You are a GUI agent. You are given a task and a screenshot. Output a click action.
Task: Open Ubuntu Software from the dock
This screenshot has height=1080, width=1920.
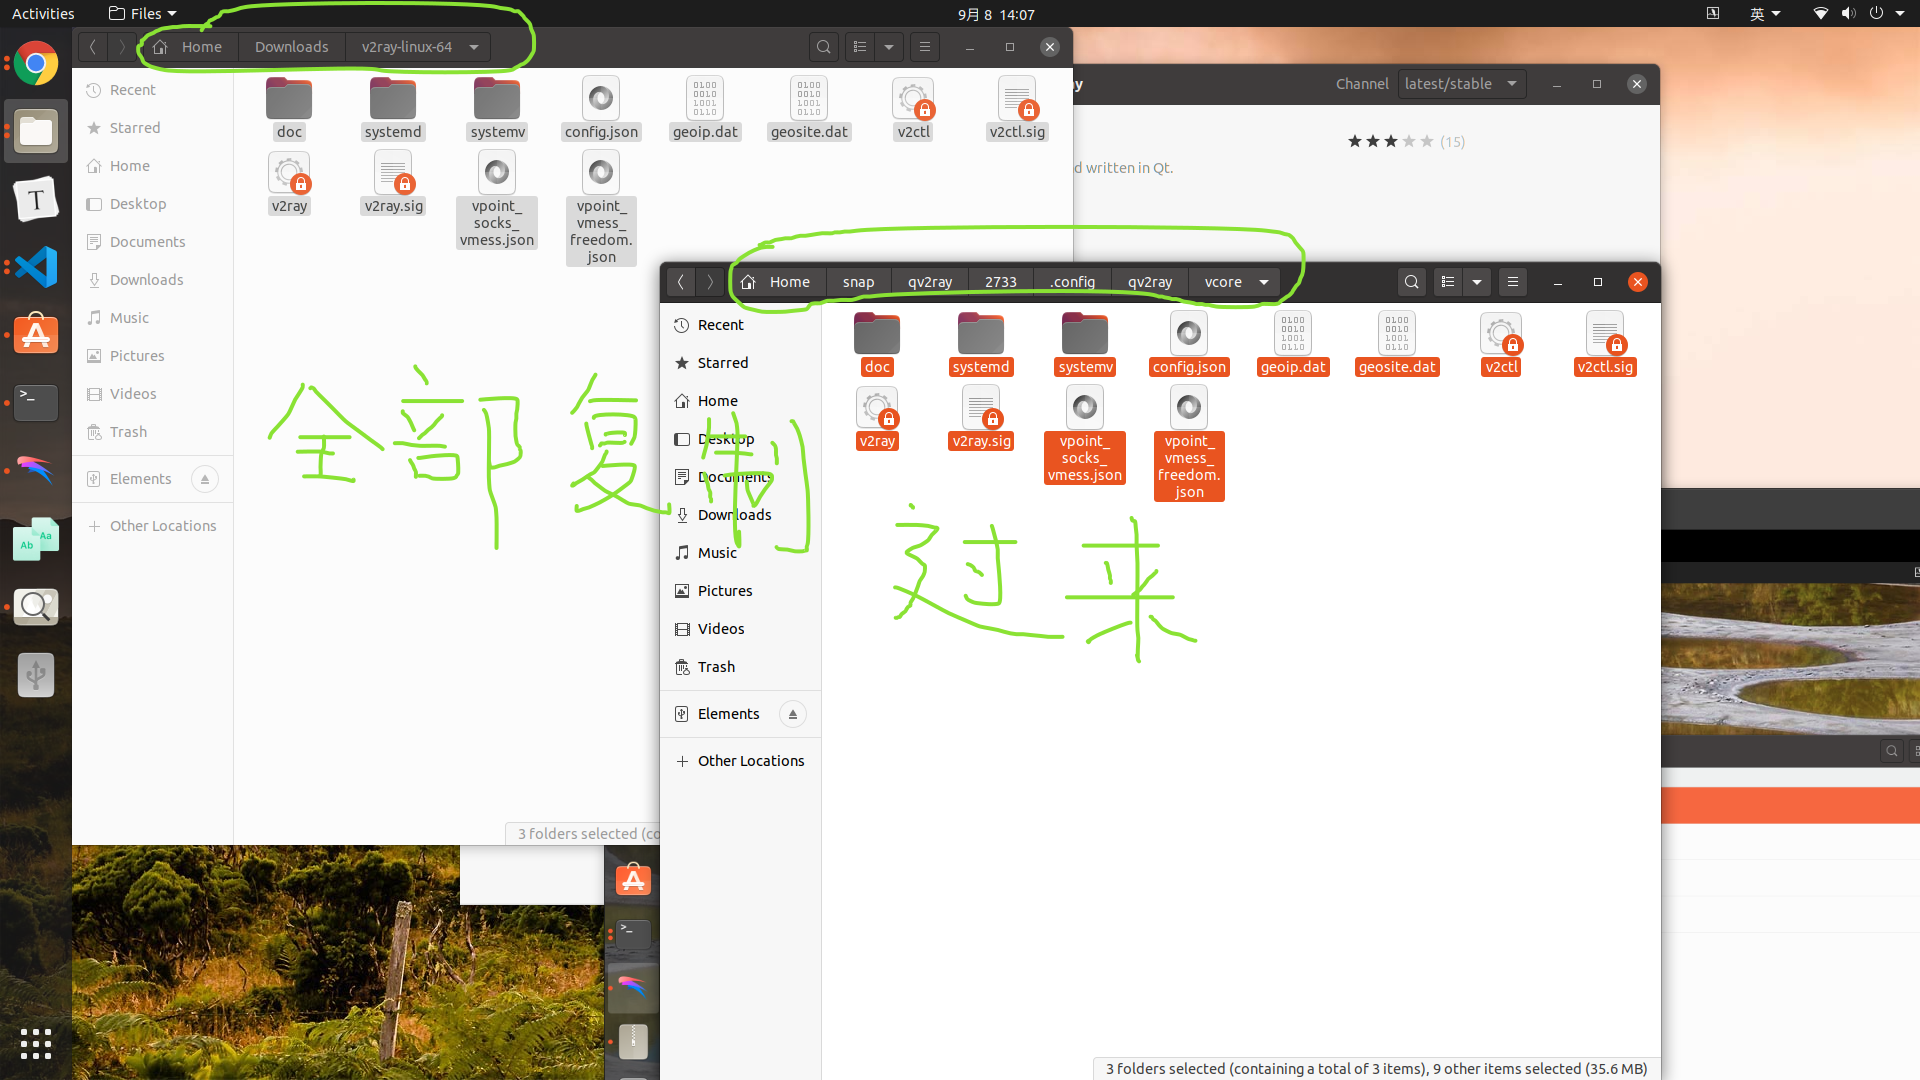36,335
